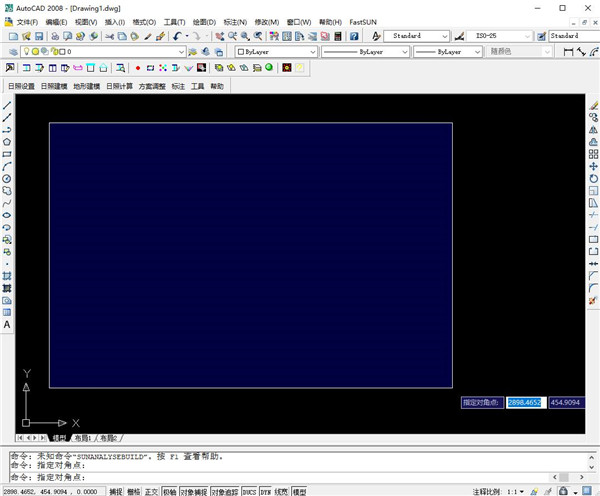Toggle 栅格 grid display in status bar
Viewport: 600px width, 496px height.
134,491
